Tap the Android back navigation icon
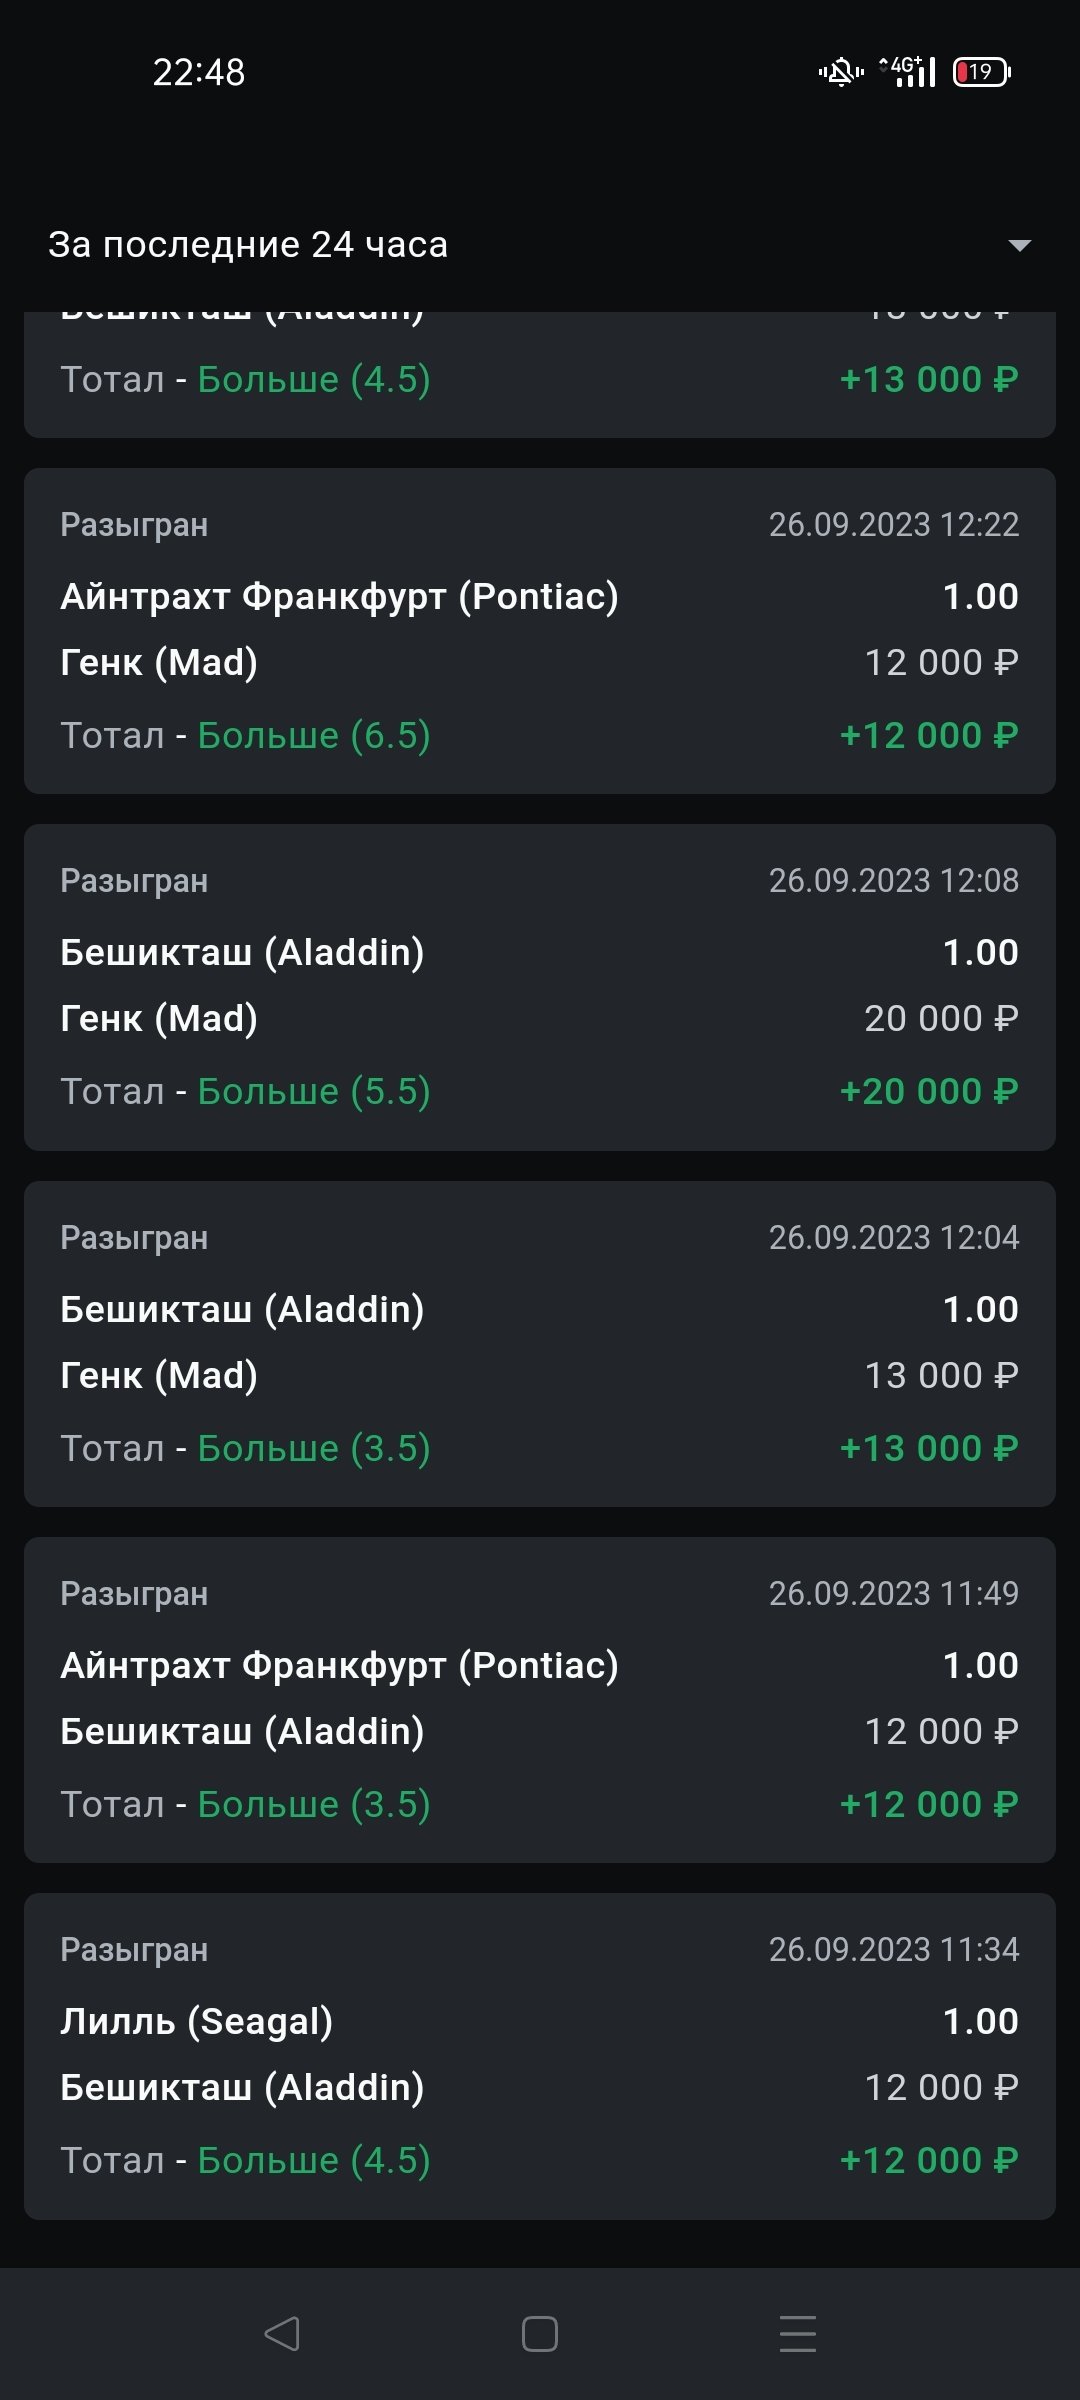1080x2400 pixels. (x=282, y=2334)
